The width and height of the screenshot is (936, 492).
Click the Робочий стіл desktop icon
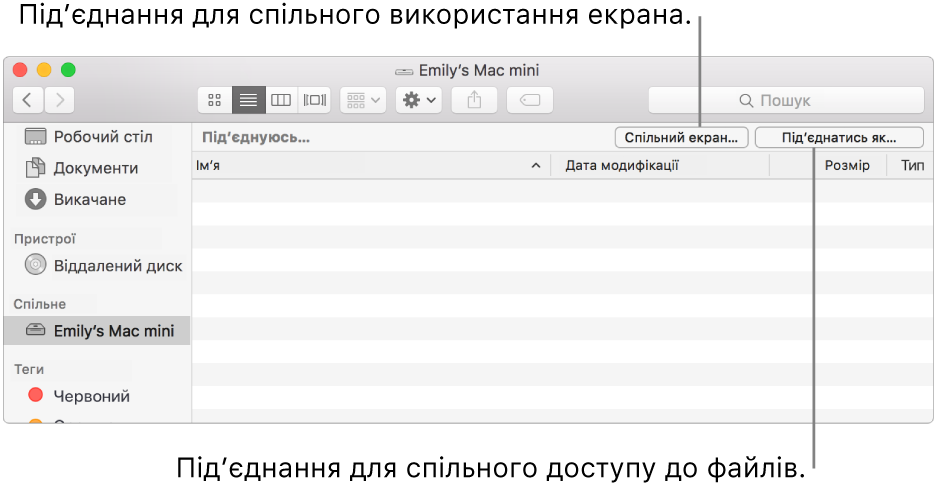click(x=35, y=137)
